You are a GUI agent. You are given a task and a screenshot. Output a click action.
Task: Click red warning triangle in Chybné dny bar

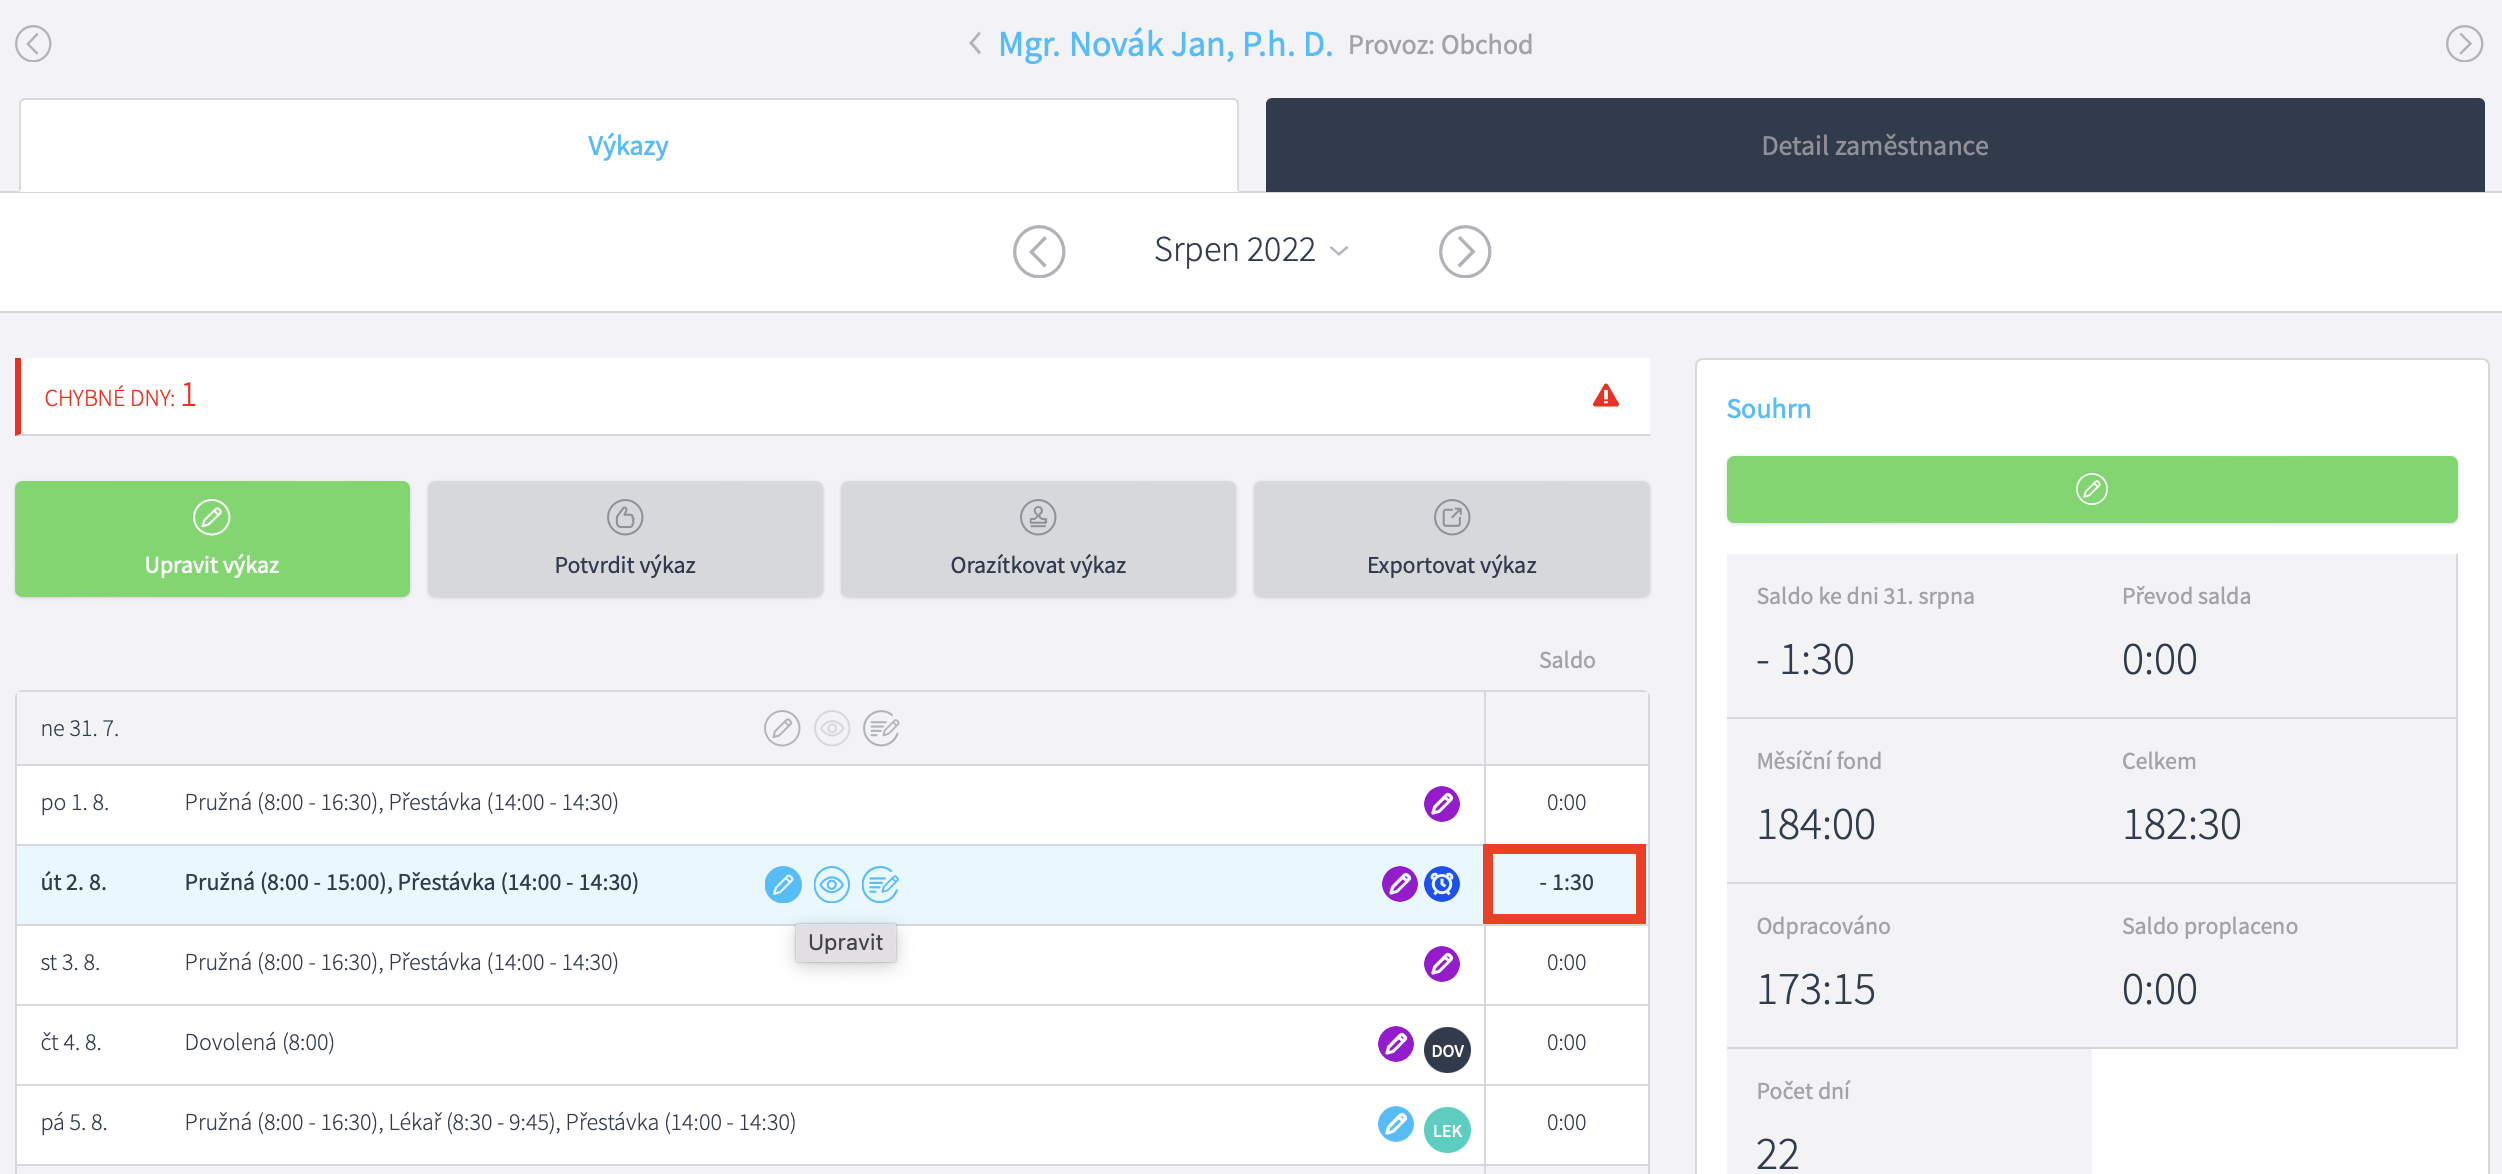tap(1605, 396)
